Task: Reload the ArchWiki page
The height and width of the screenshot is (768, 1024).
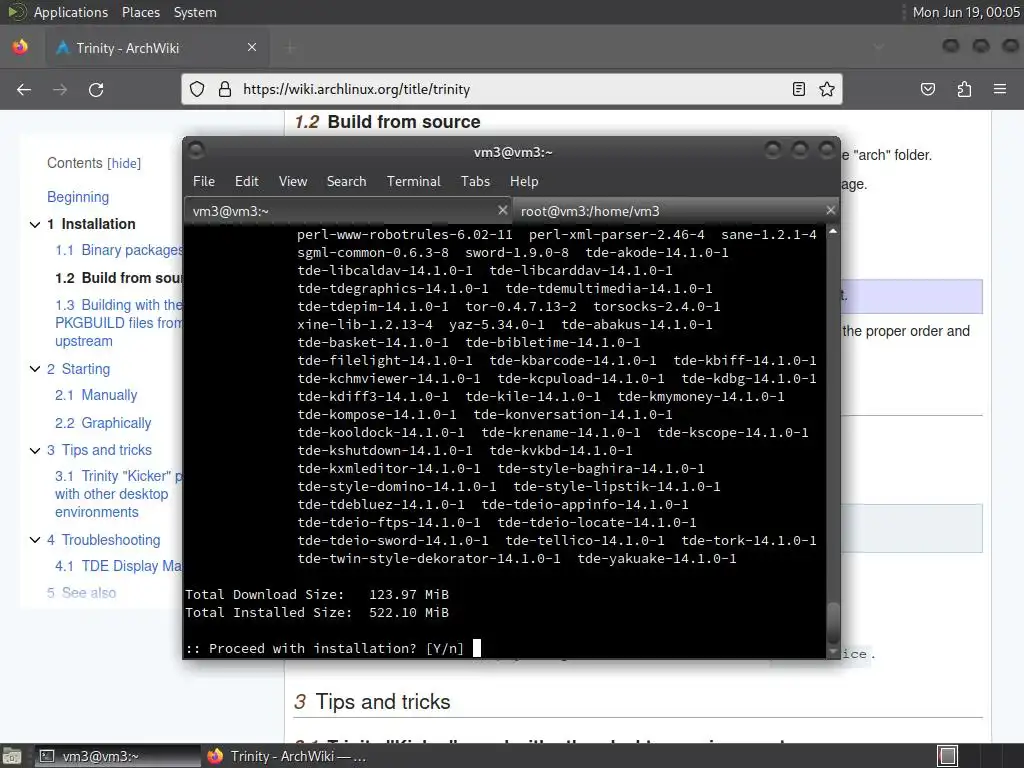Action: pos(96,89)
